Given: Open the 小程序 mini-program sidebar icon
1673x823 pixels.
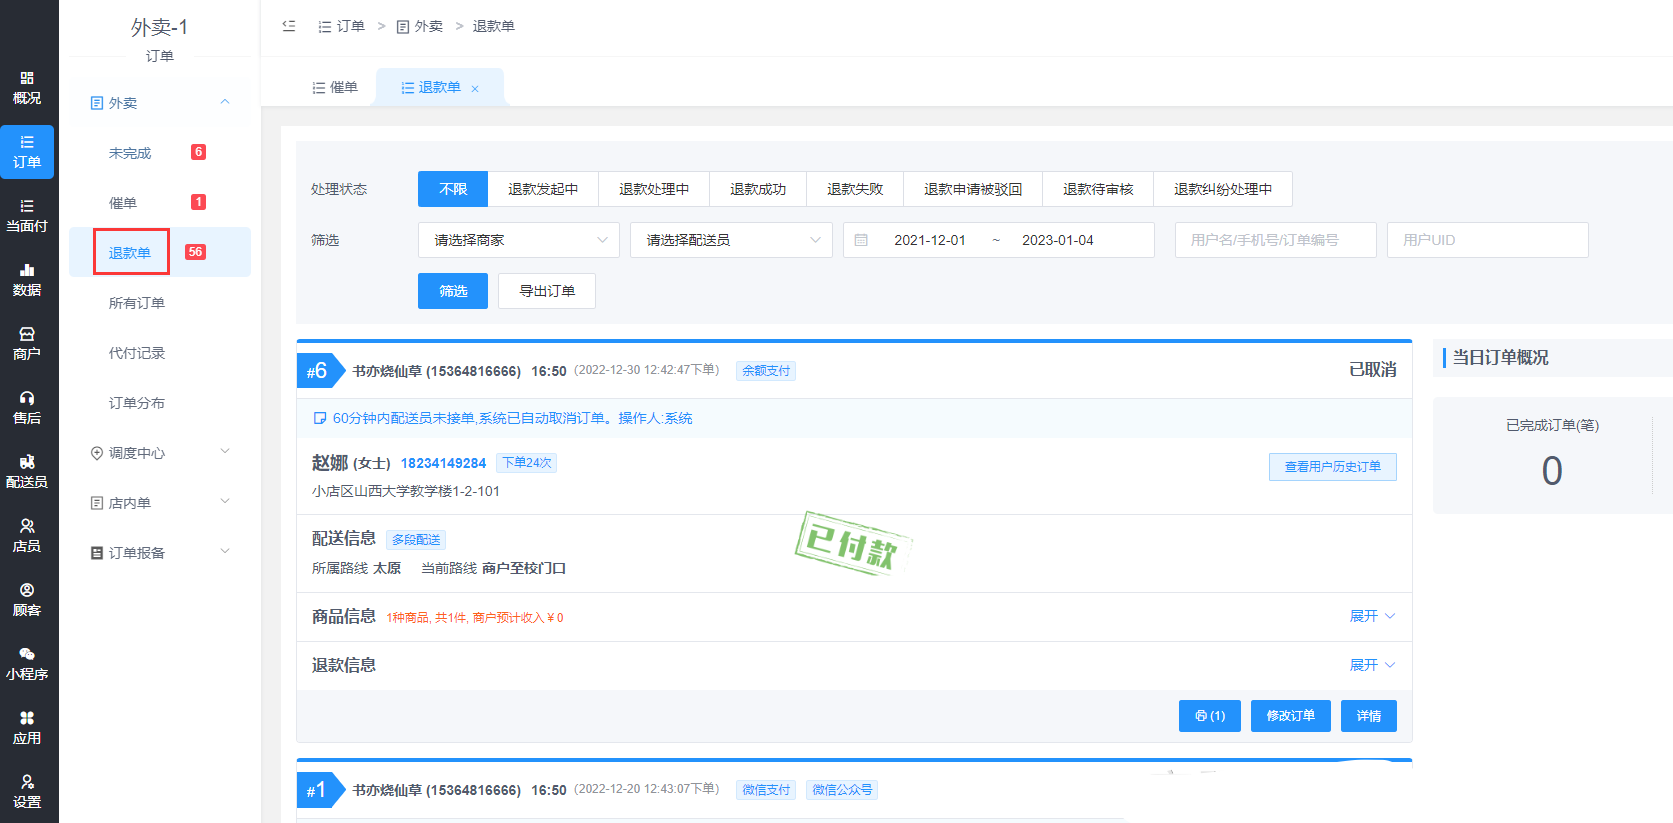Looking at the screenshot, I should pos(27,664).
